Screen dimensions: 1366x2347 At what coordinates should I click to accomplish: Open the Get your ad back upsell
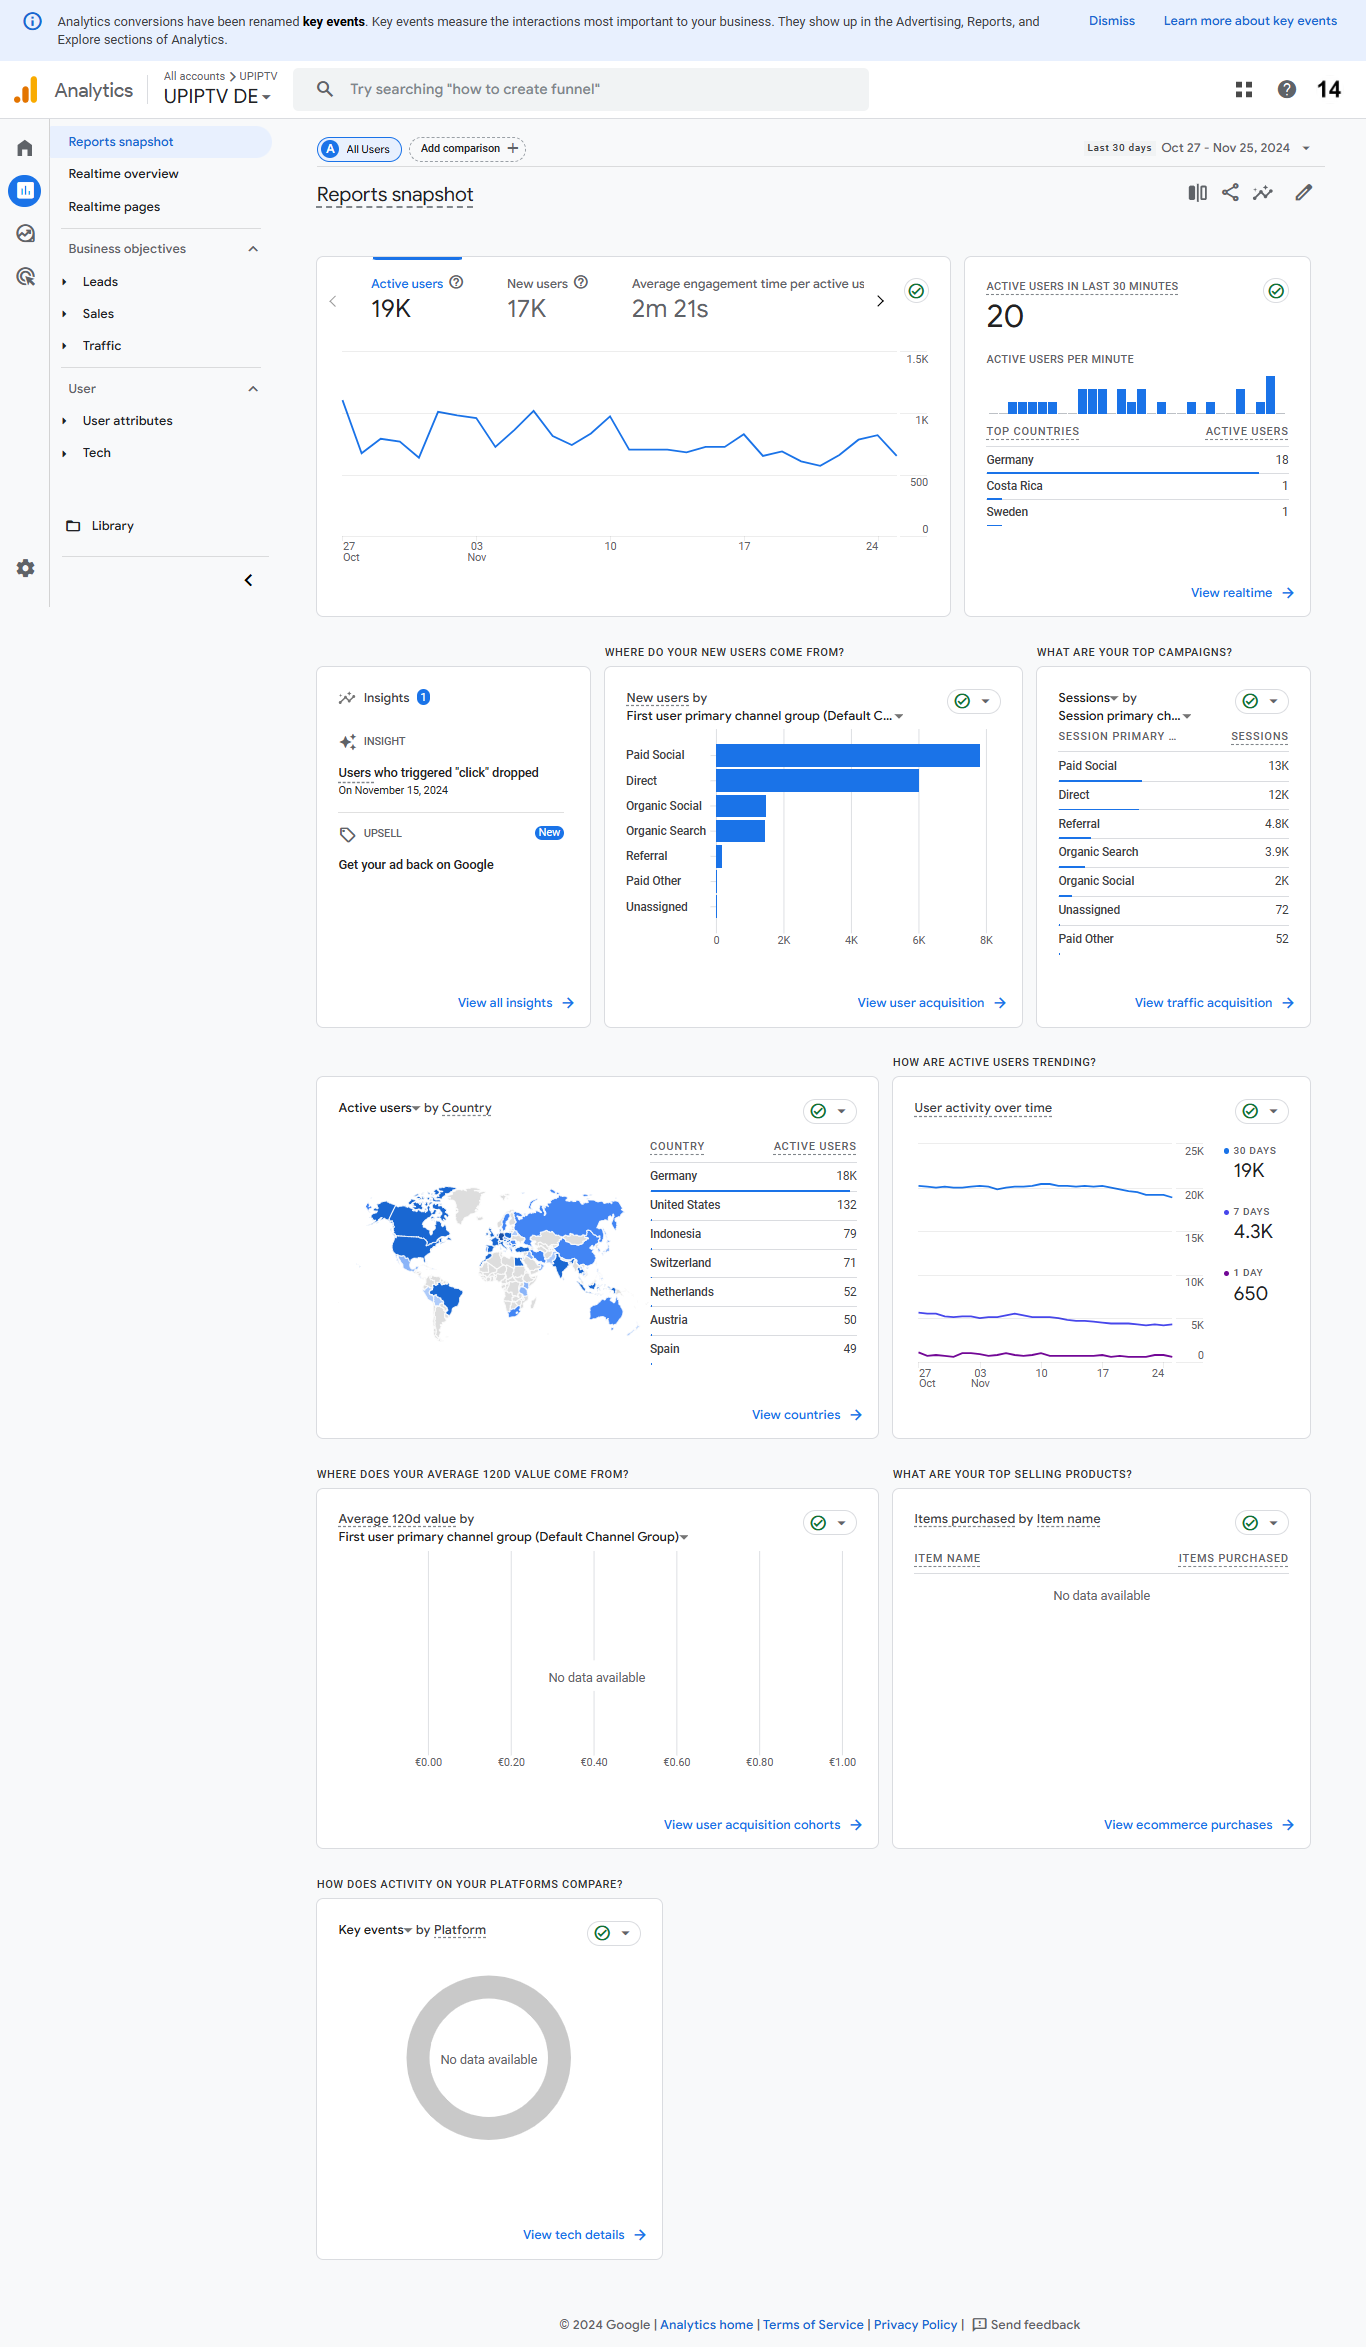[416, 865]
